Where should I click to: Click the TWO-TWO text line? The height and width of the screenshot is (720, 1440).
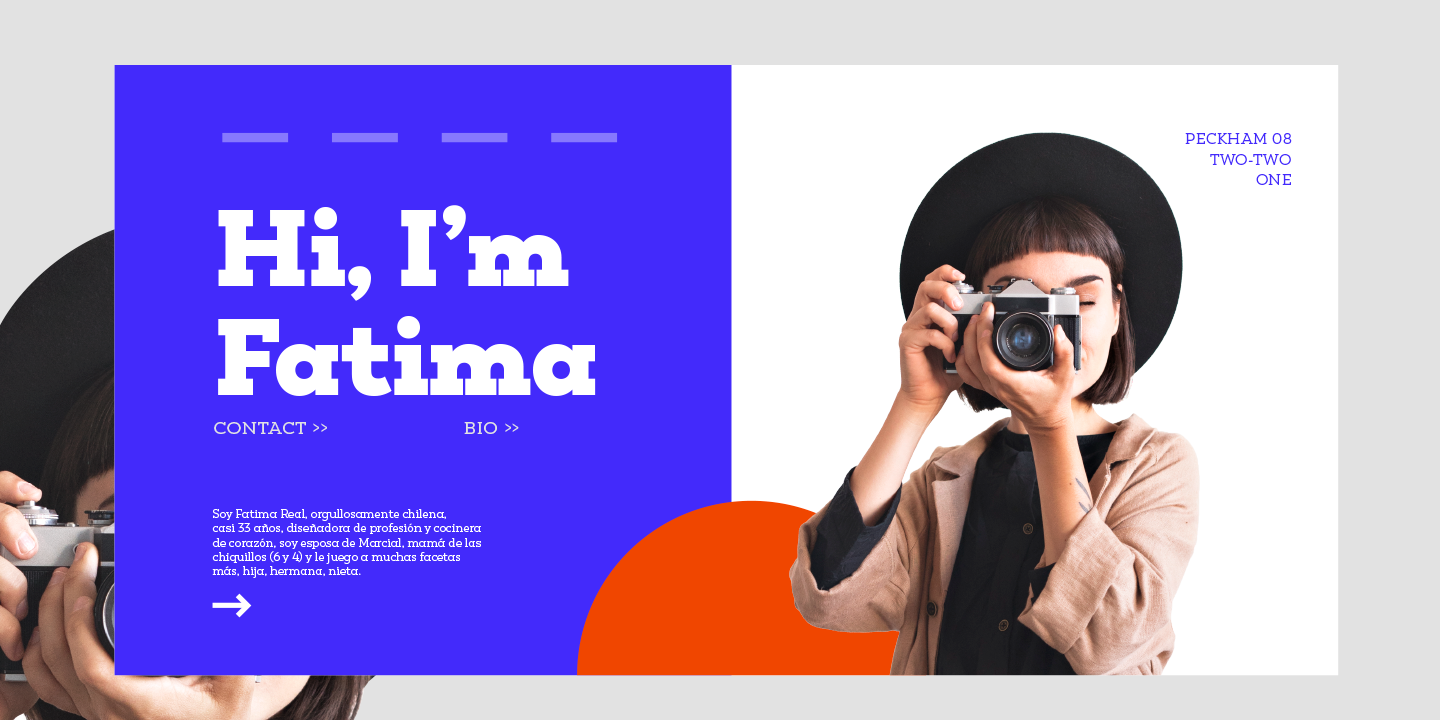point(1250,159)
